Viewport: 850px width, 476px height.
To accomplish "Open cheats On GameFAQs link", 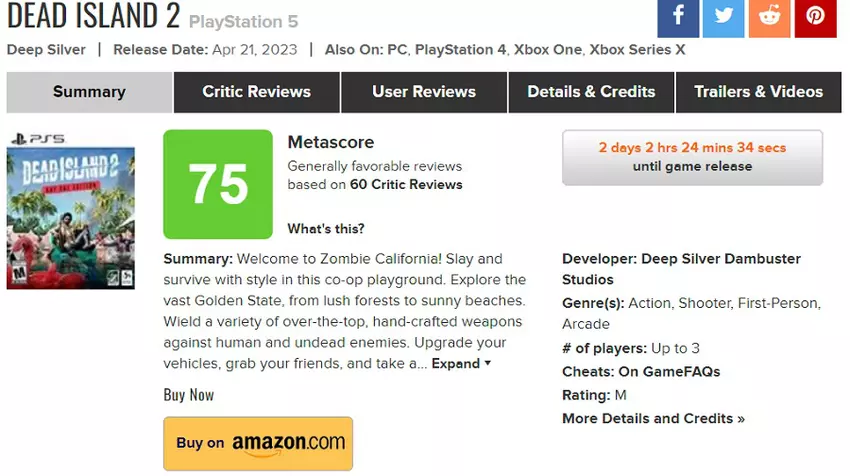I will [x=669, y=371].
